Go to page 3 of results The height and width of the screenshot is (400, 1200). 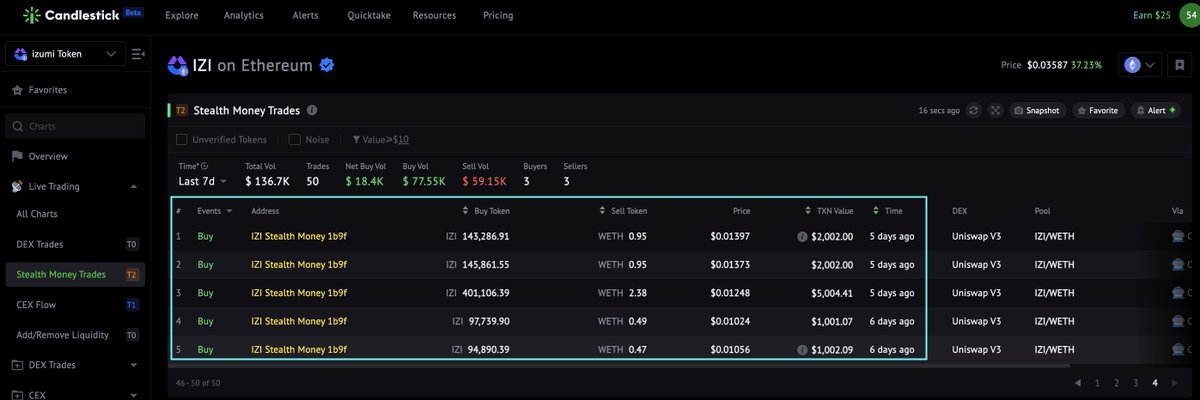tap(1135, 383)
